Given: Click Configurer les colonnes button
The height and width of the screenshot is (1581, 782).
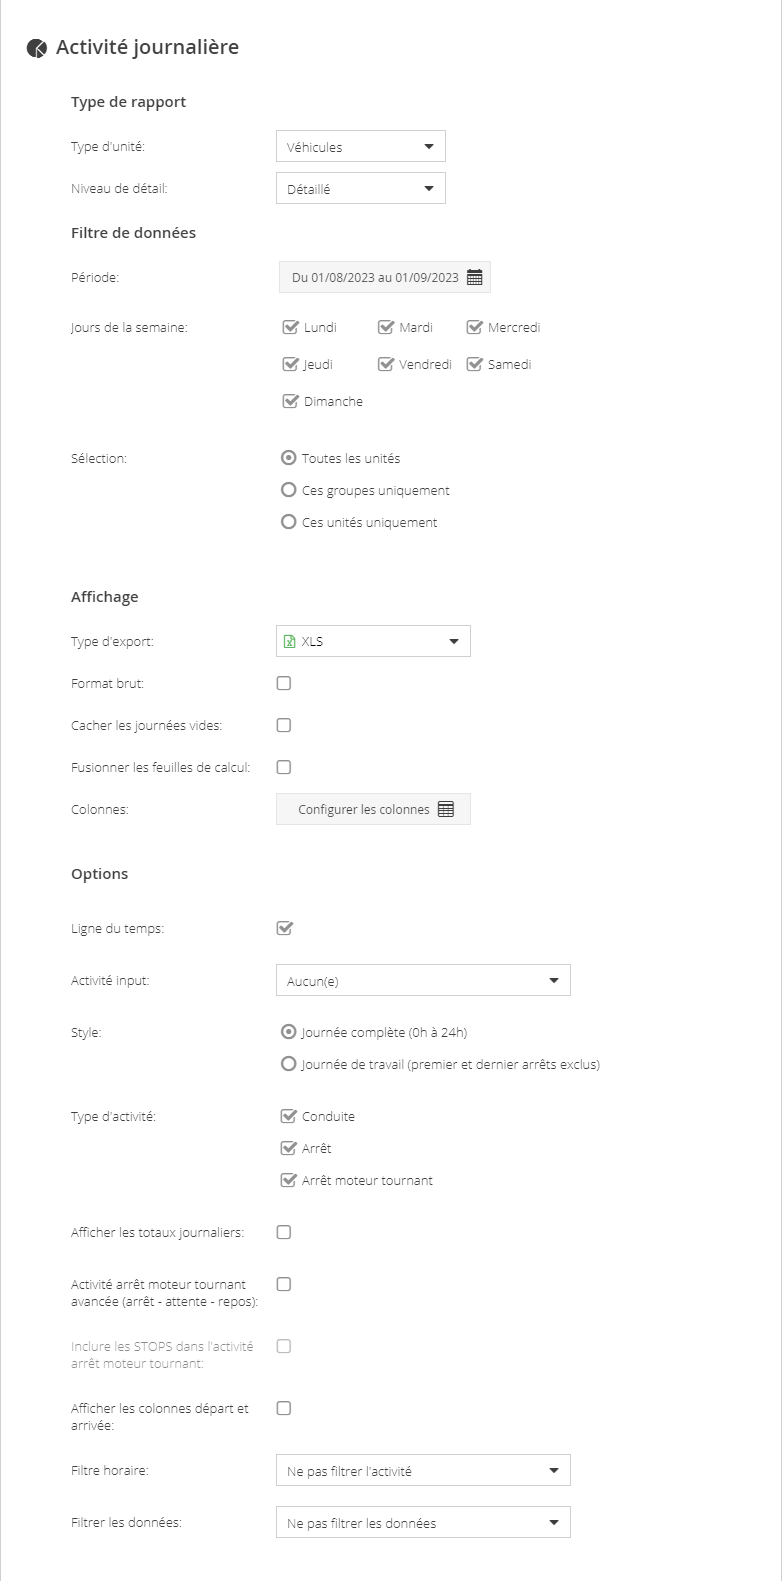Looking at the screenshot, I should (373, 809).
